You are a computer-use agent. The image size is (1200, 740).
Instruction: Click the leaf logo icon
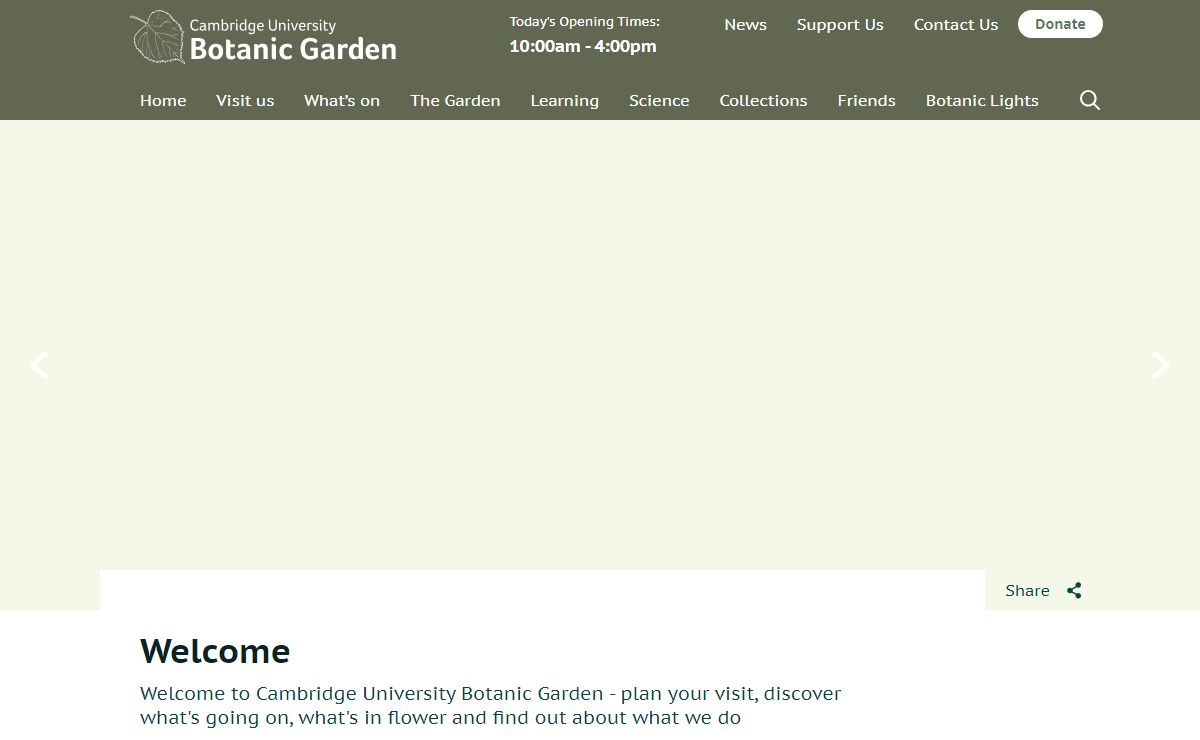(157, 37)
